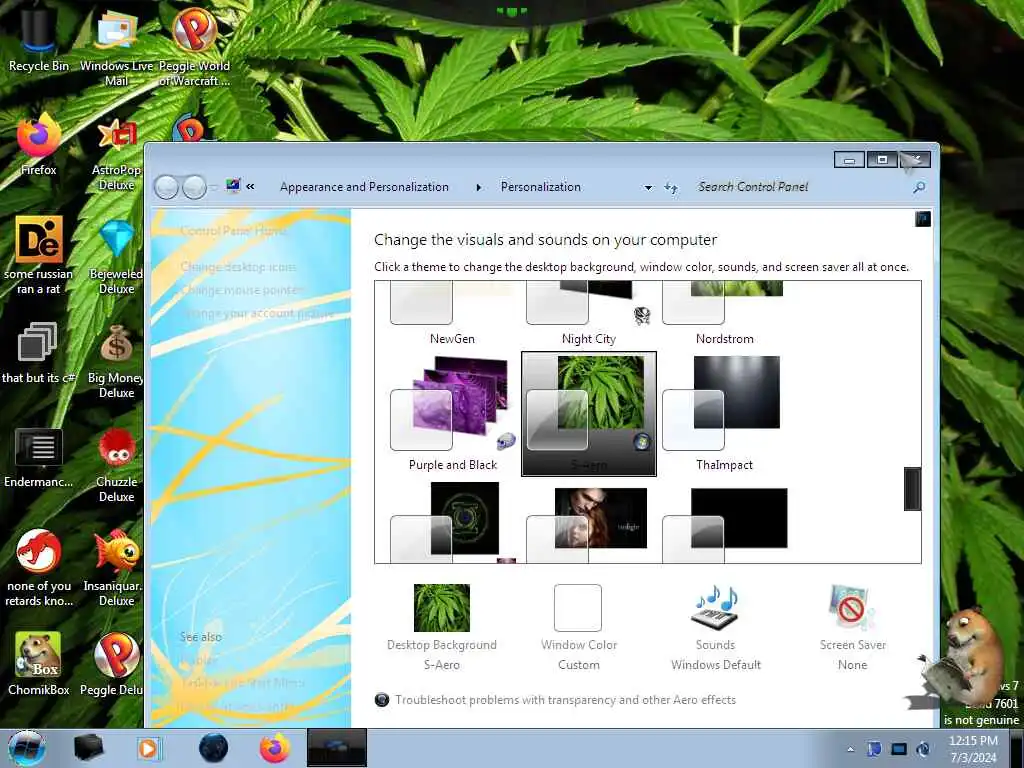This screenshot has height=768, width=1024.
Task: Open Windows Media Player from the taskbar
Action: pos(148,748)
